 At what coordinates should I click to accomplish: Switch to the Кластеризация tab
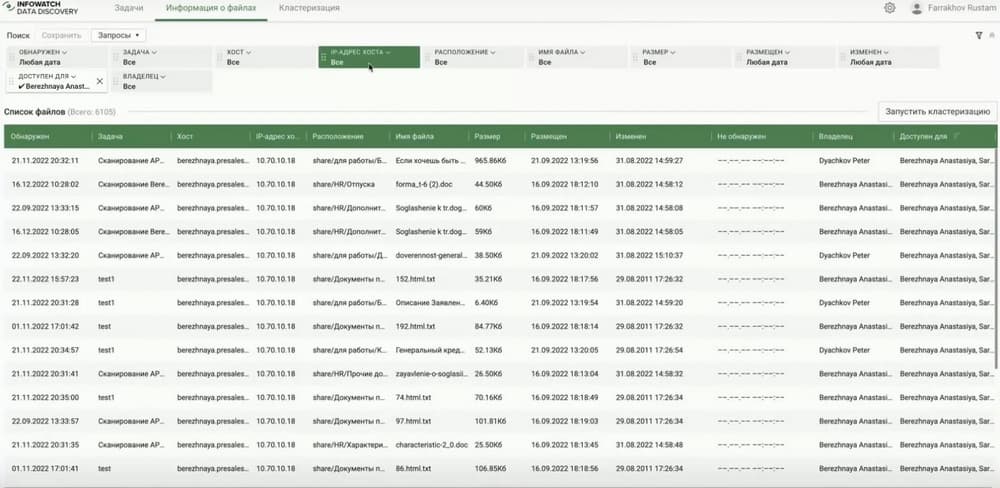coord(309,8)
